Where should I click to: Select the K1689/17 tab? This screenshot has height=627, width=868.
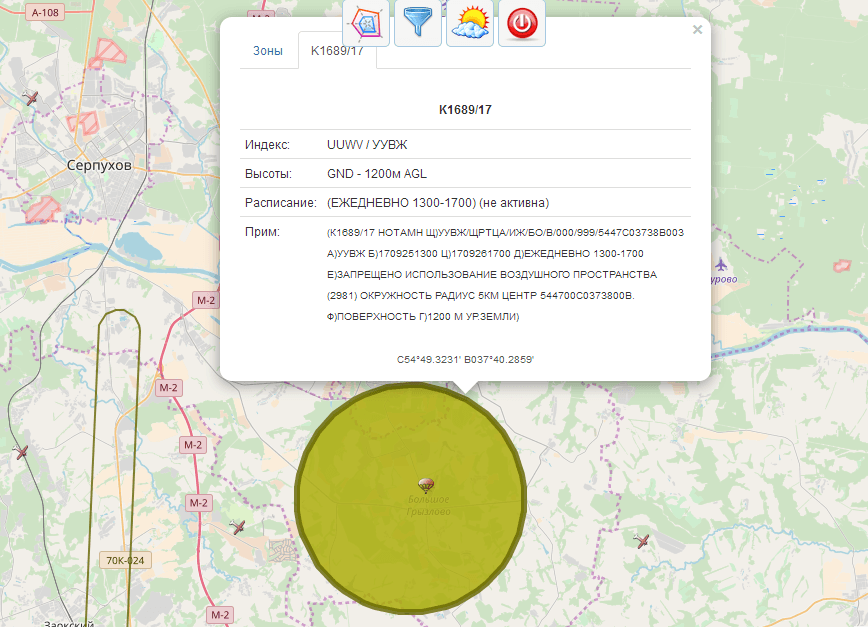pos(337,50)
